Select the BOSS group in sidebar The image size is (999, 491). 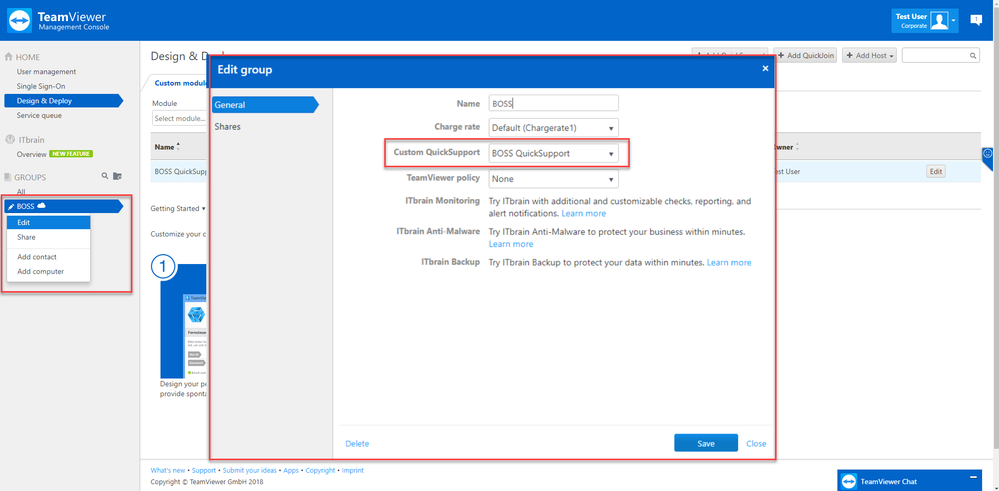click(x=62, y=206)
